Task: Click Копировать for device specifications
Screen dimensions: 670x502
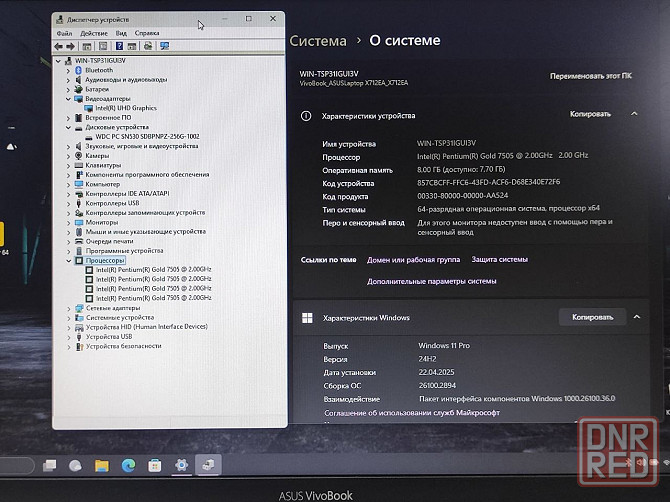Action: (591, 114)
